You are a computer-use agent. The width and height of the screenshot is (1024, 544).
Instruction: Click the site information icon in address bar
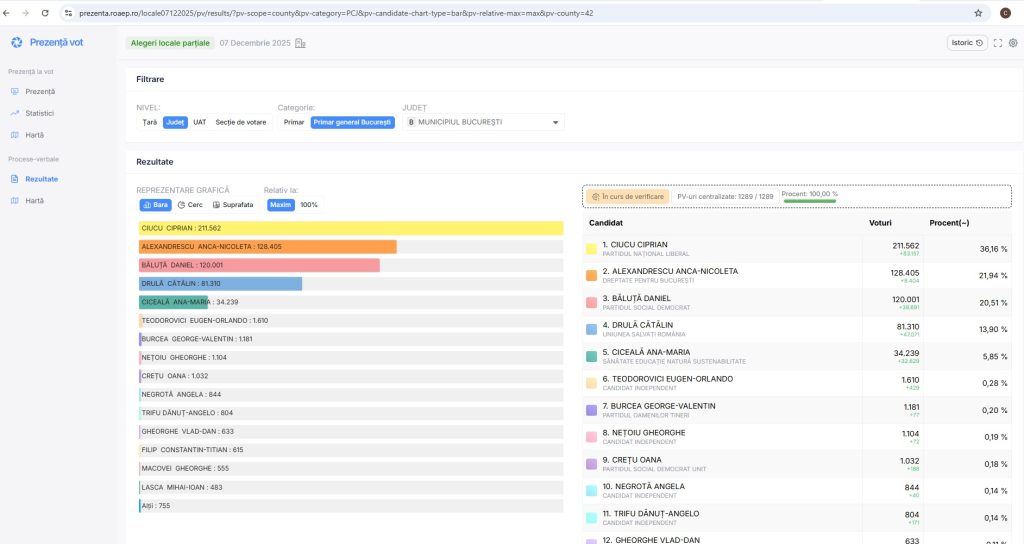tap(69, 13)
